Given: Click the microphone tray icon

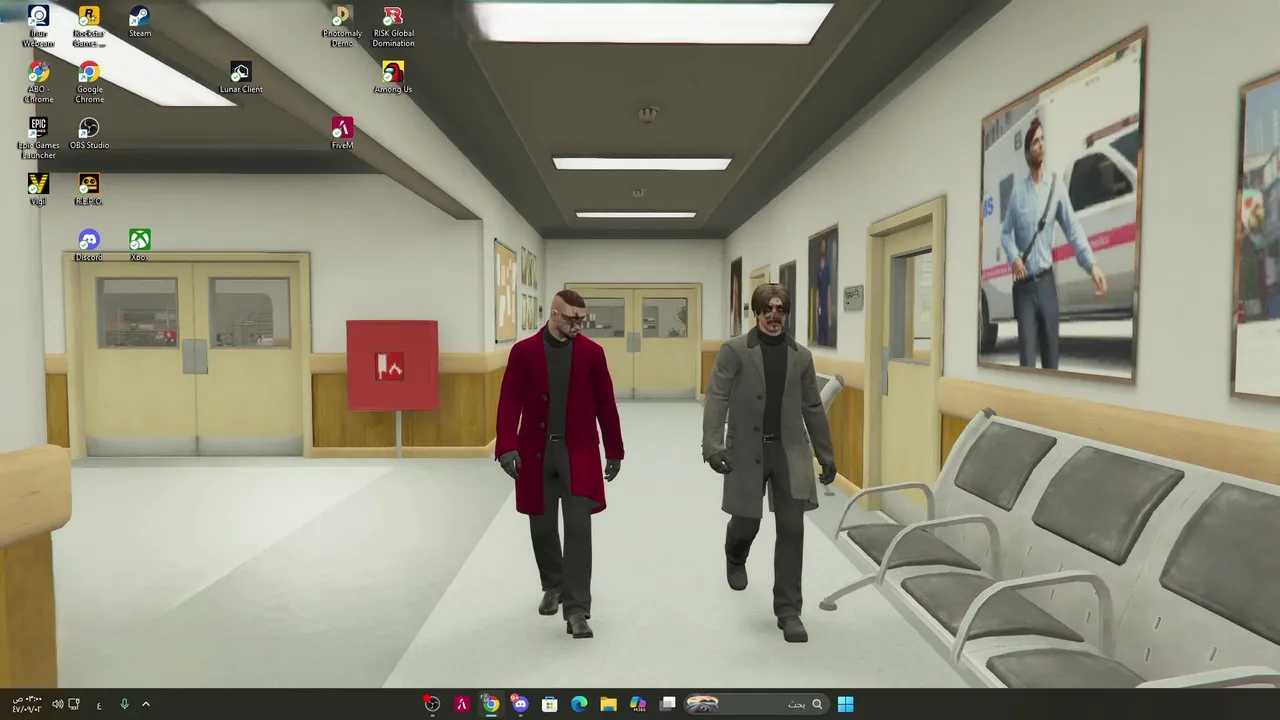Looking at the screenshot, I should (x=124, y=704).
